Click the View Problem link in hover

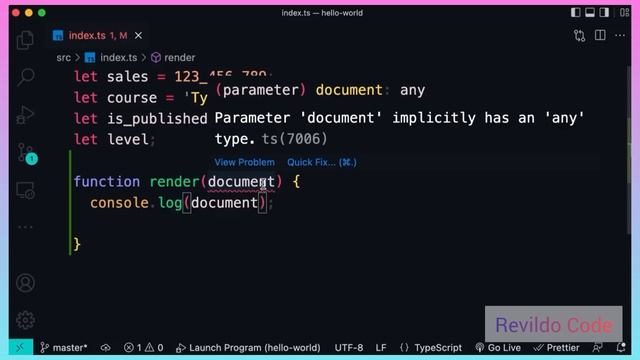[x=244, y=162]
